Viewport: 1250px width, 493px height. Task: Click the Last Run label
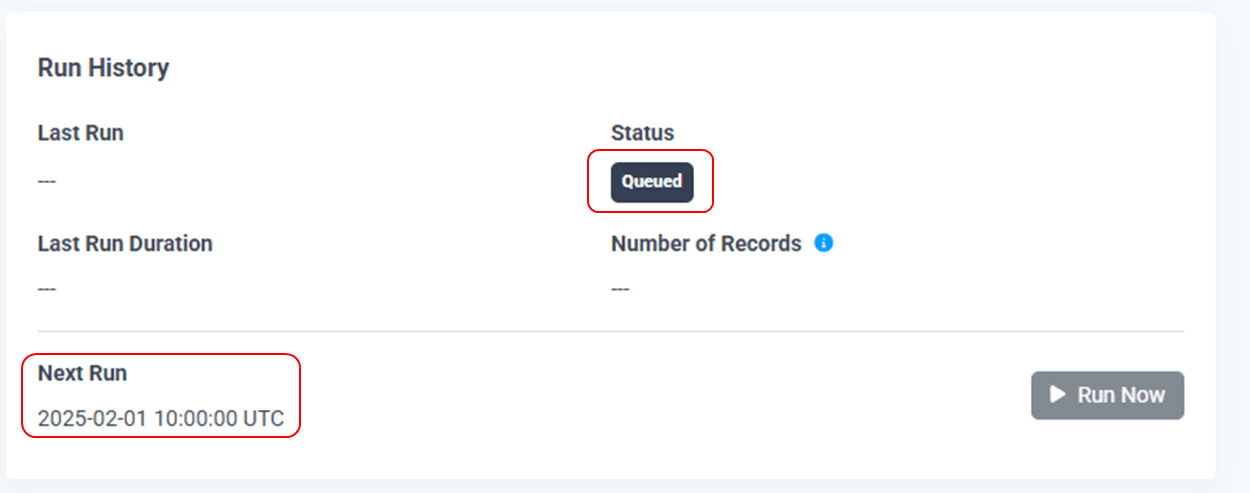click(81, 133)
